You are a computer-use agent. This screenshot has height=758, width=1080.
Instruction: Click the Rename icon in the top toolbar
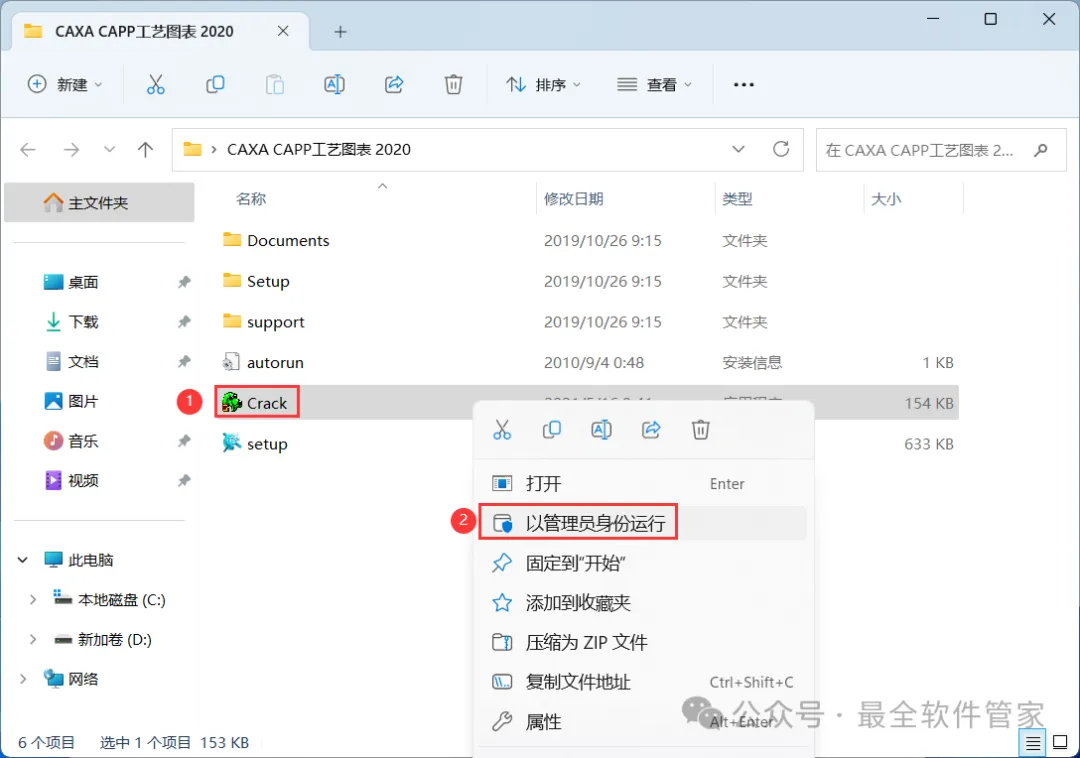point(334,85)
